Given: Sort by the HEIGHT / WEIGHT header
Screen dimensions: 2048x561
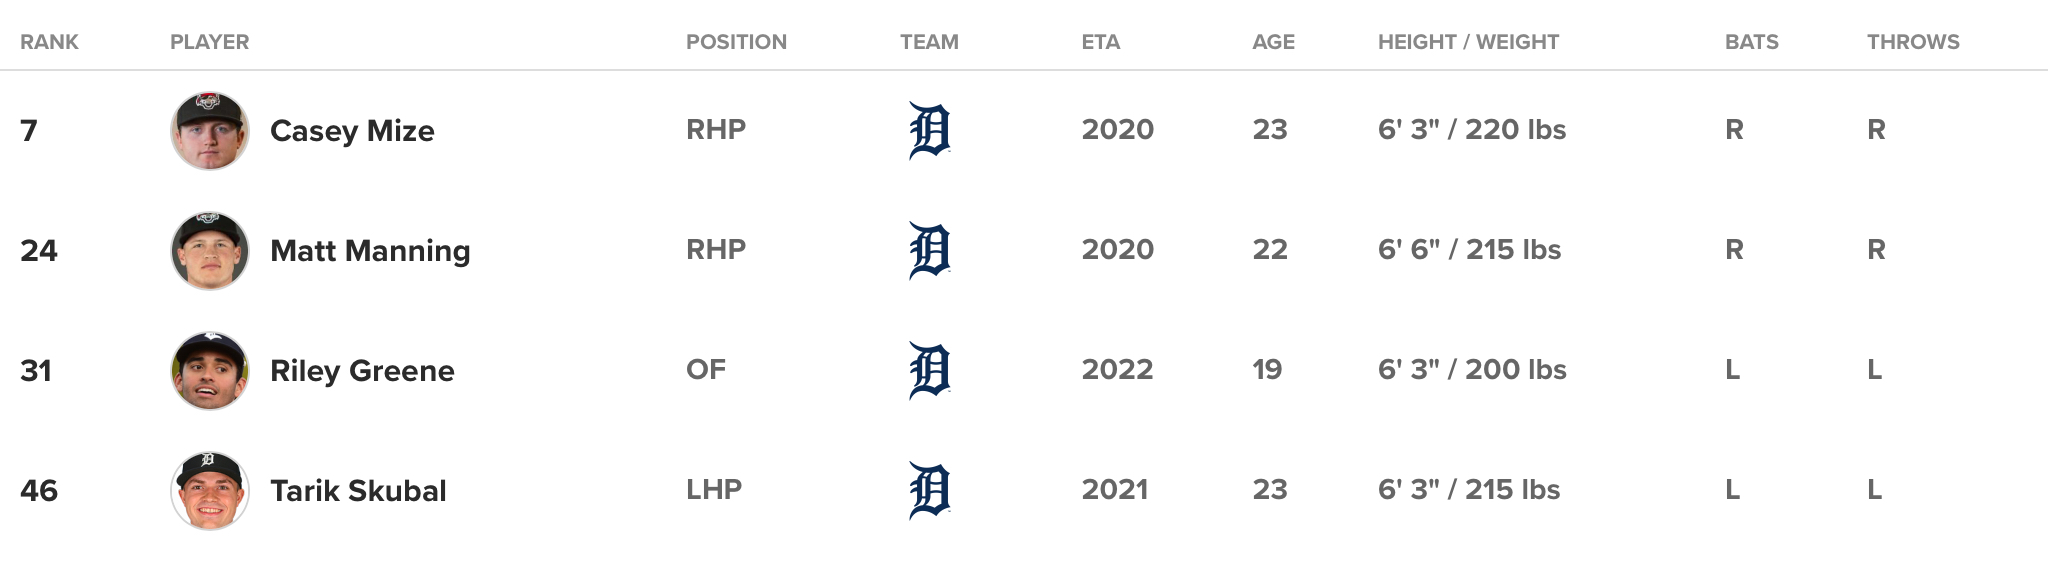Looking at the screenshot, I should pos(1468,42).
